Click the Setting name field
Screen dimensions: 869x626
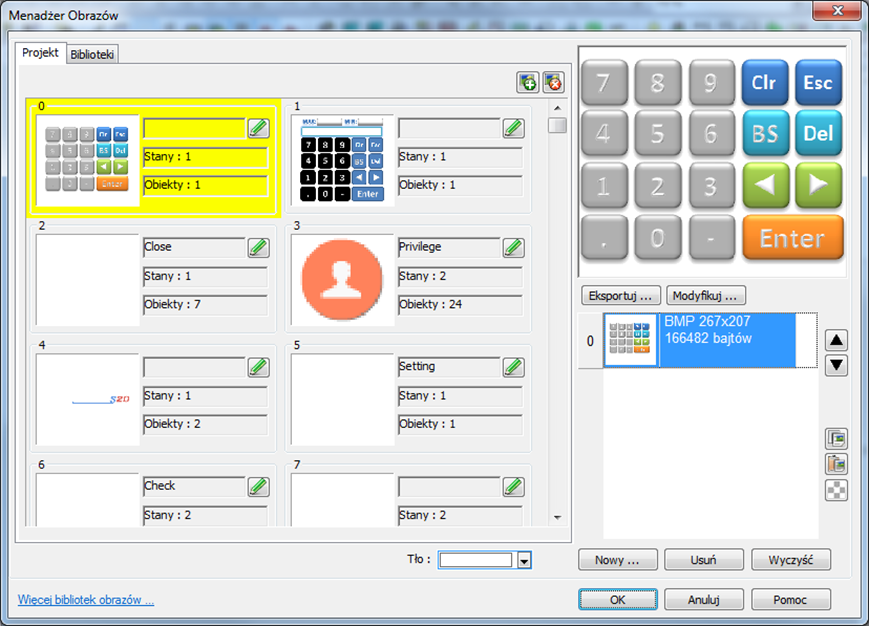click(x=449, y=367)
